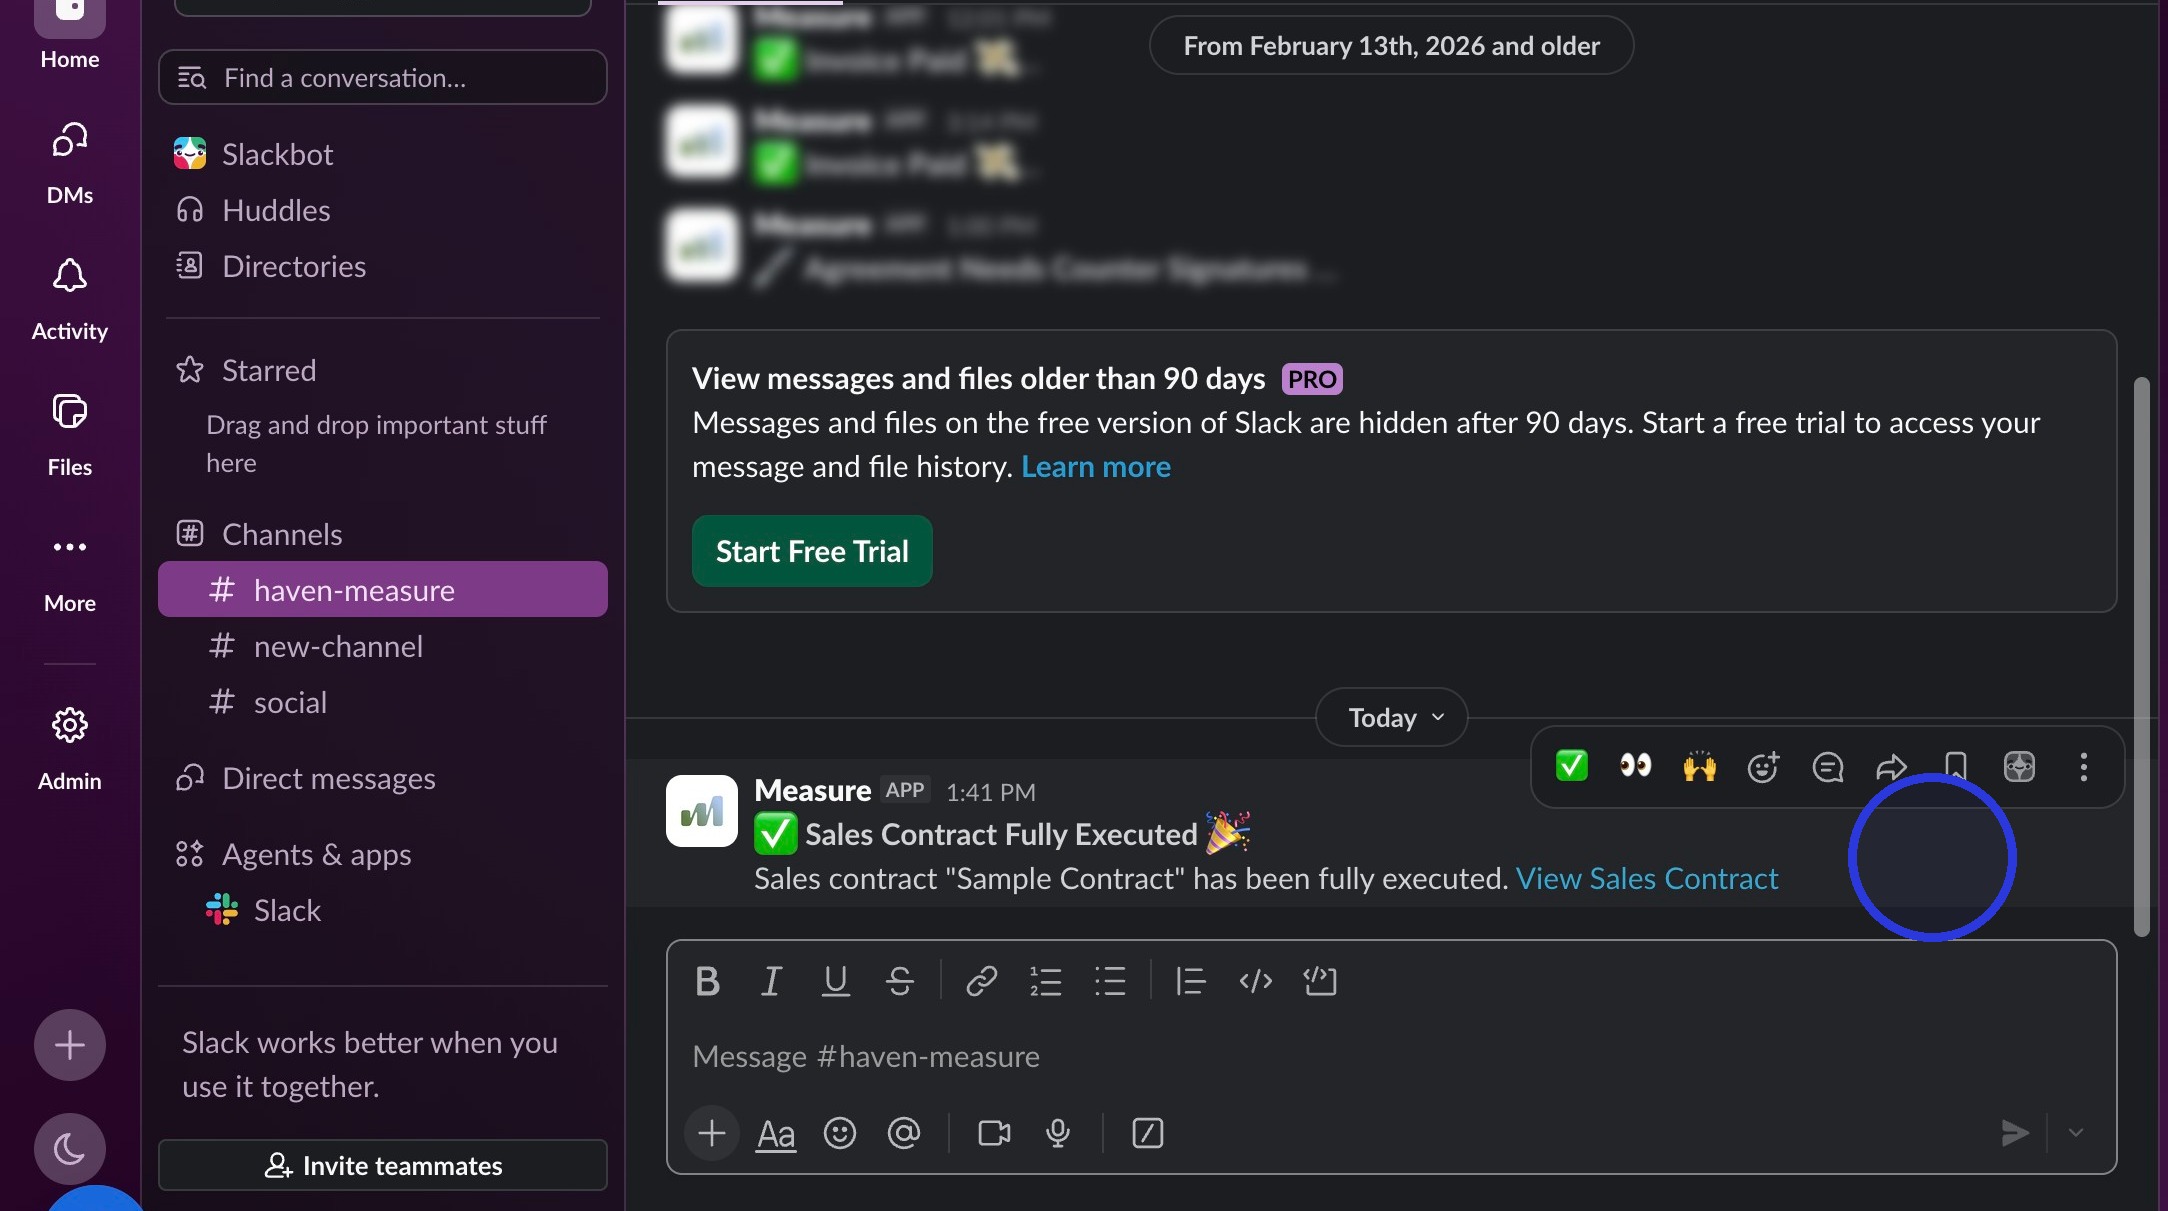Viewport: 2168px width, 1211px height.
Task: Open the slash shortcuts menu
Action: pyautogui.click(x=1148, y=1133)
